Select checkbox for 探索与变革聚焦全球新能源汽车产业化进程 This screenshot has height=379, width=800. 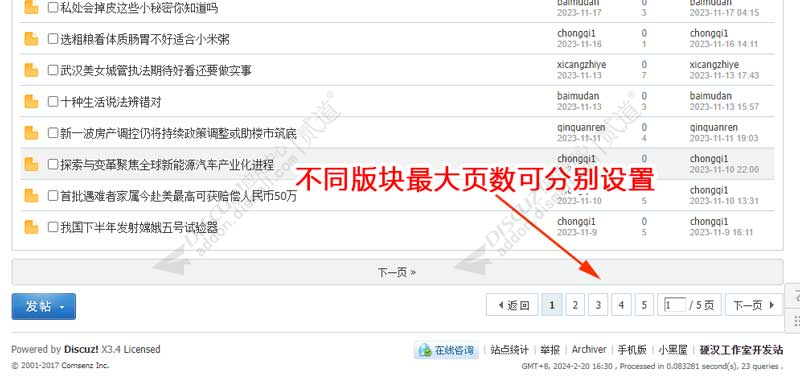pos(53,164)
